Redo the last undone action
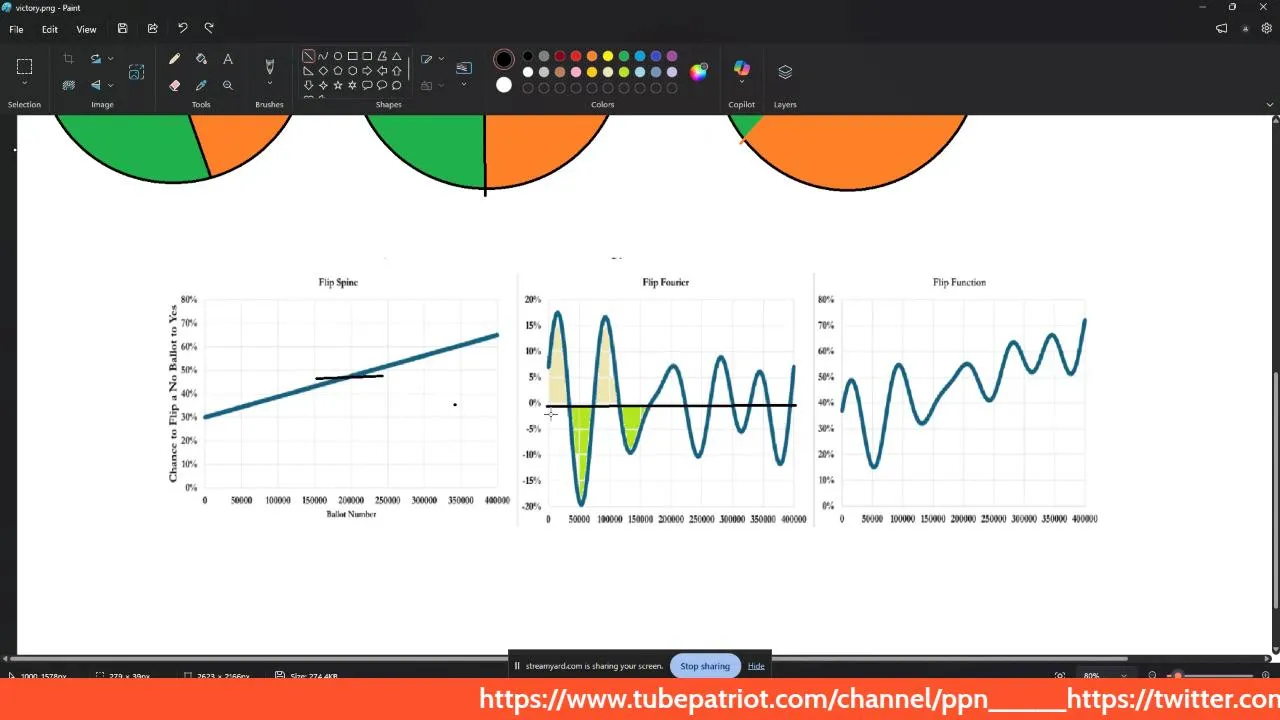Screen dimensions: 1280x720 (209, 29)
